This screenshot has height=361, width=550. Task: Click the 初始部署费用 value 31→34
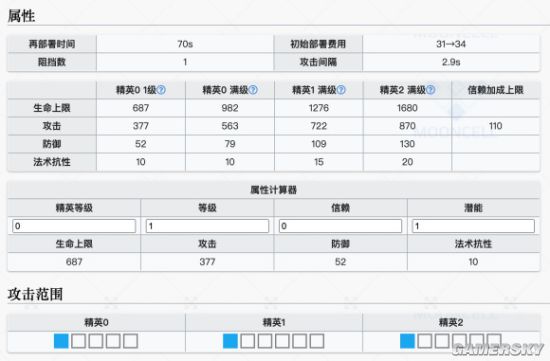tap(451, 44)
